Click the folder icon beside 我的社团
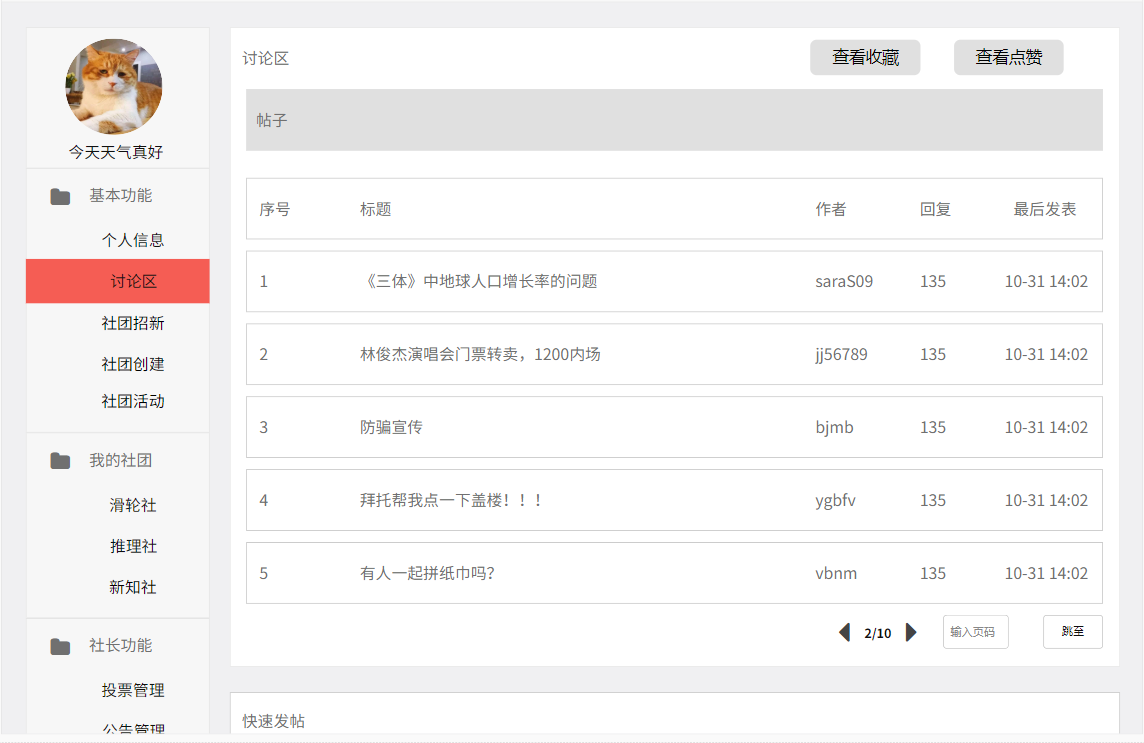1144x743 pixels. pos(60,461)
